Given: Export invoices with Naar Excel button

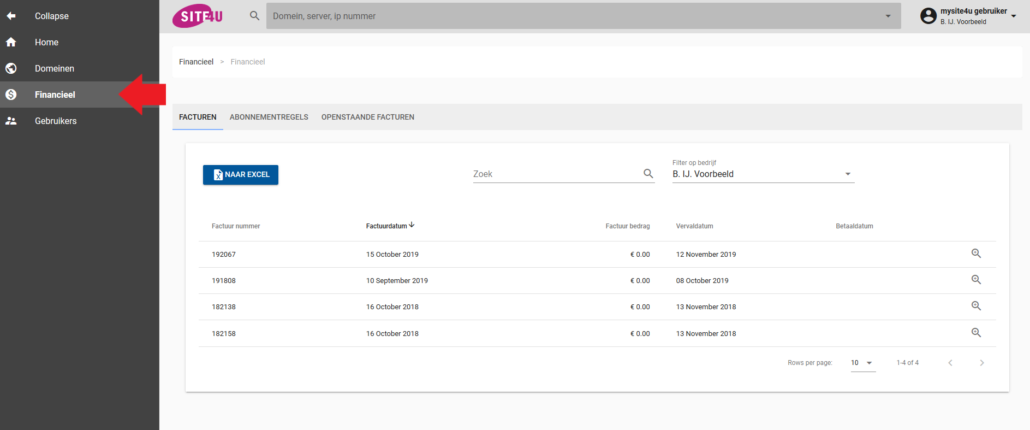Looking at the screenshot, I should click(x=240, y=174).
